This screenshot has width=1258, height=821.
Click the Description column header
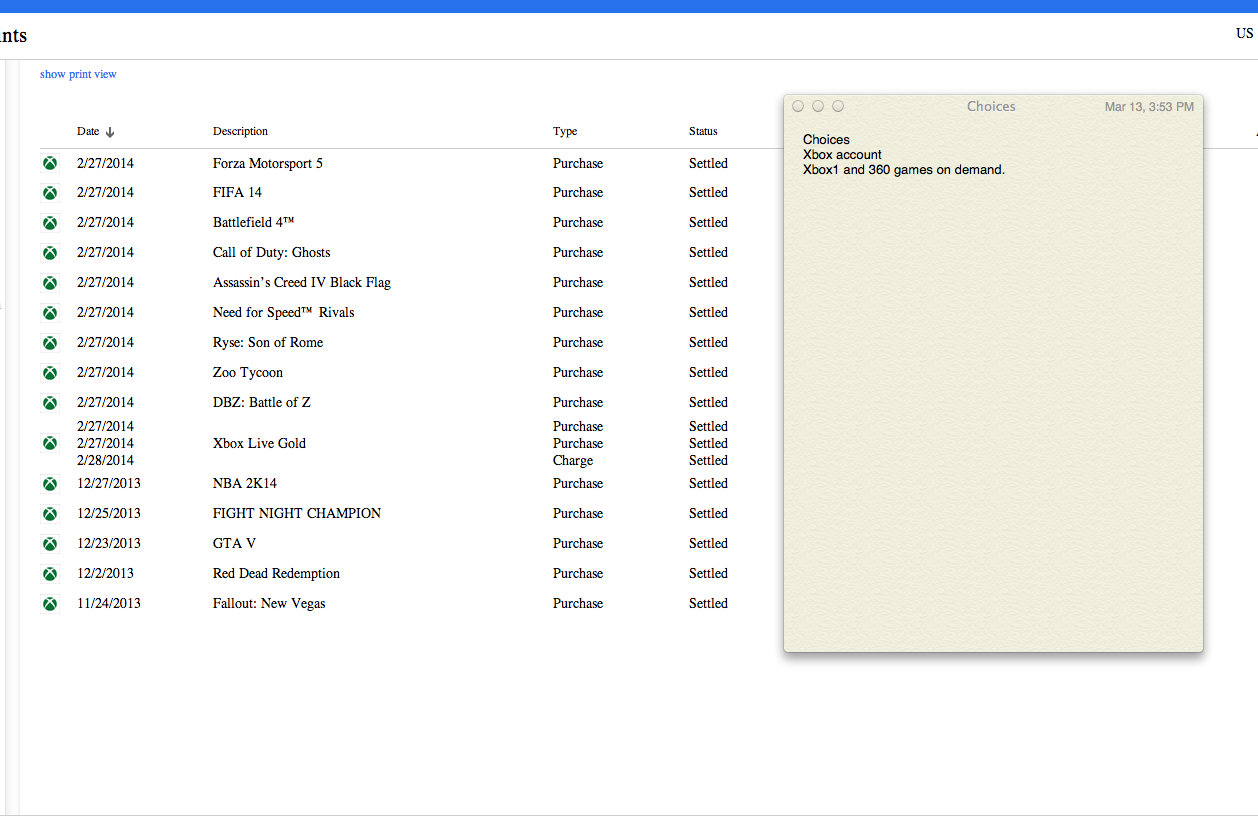pyautogui.click(x=240, y=131)
